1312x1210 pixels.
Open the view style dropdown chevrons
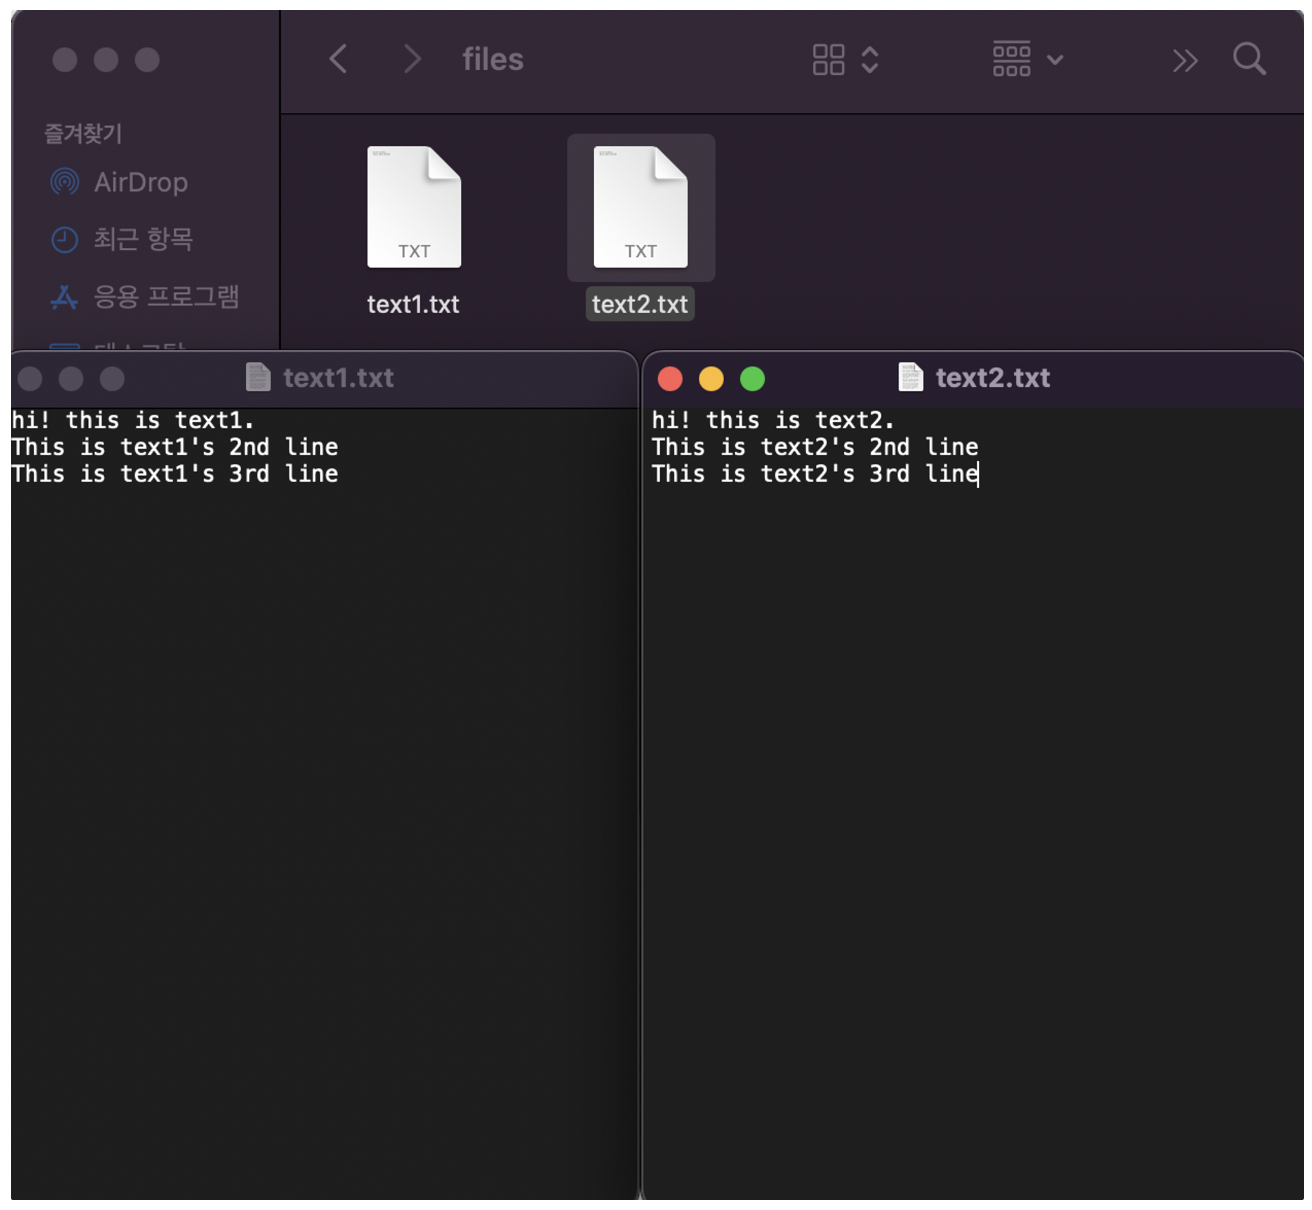coord(869,59)
